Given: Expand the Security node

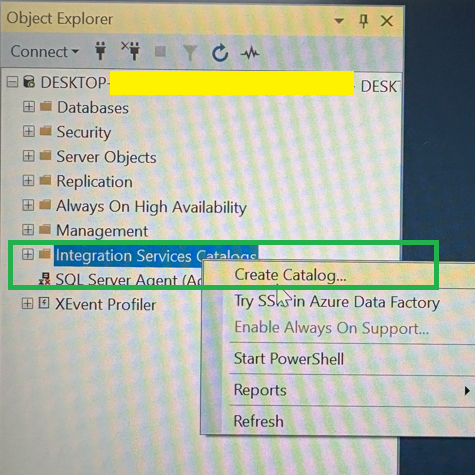Looking at the screenshot, I should pos(29,131).
